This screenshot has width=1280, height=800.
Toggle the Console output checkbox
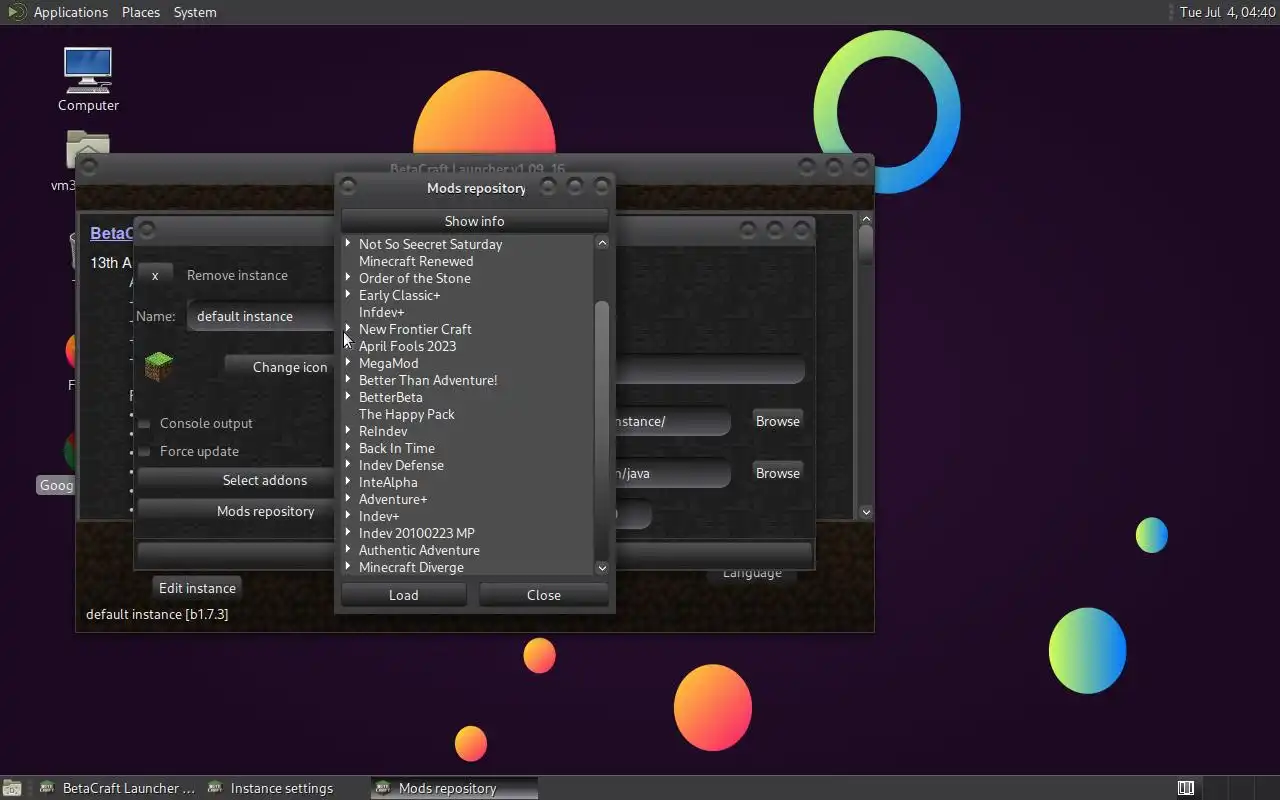(144, 424)
